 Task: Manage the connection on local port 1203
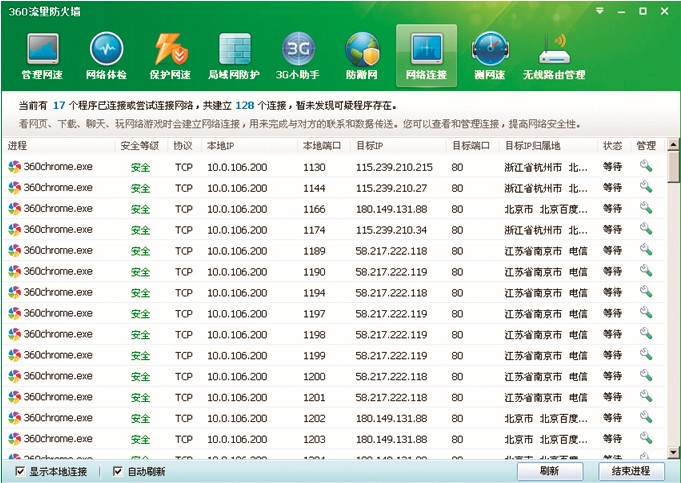646,438
